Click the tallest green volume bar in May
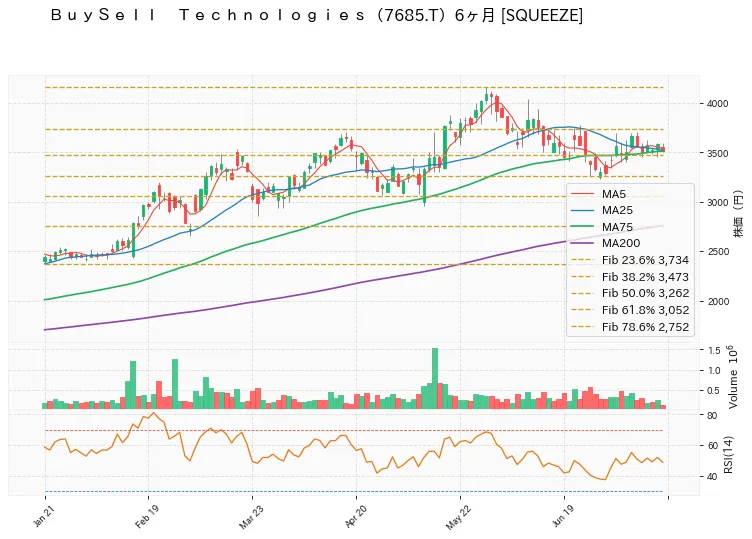The width and height of the screenshot is (752, 539). (x=435, y=378)
